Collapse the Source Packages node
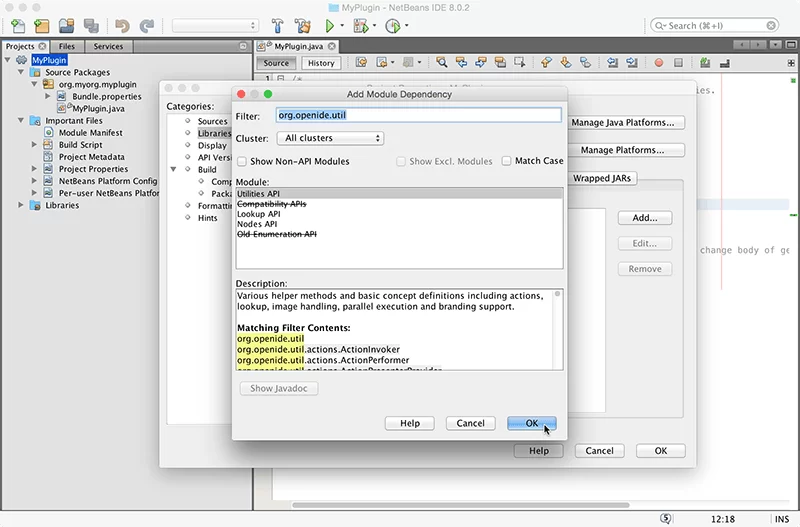This screenshot has width=800, height=527. click(21, 72)
